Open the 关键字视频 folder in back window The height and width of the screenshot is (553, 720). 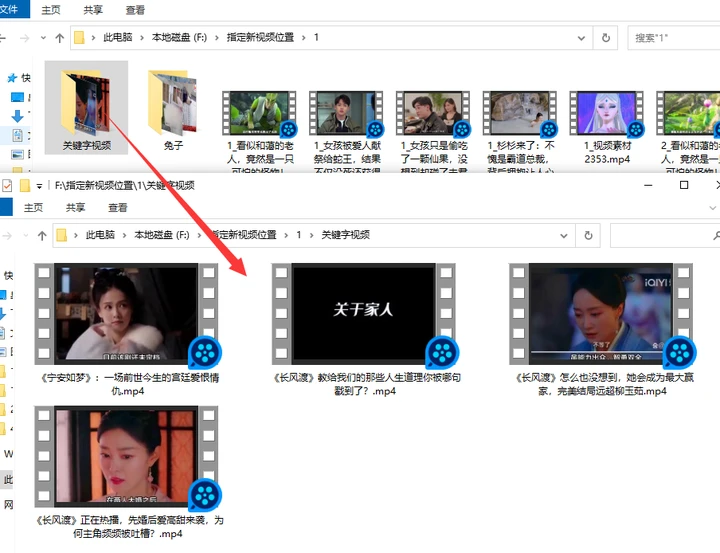(x=86, y=108)
